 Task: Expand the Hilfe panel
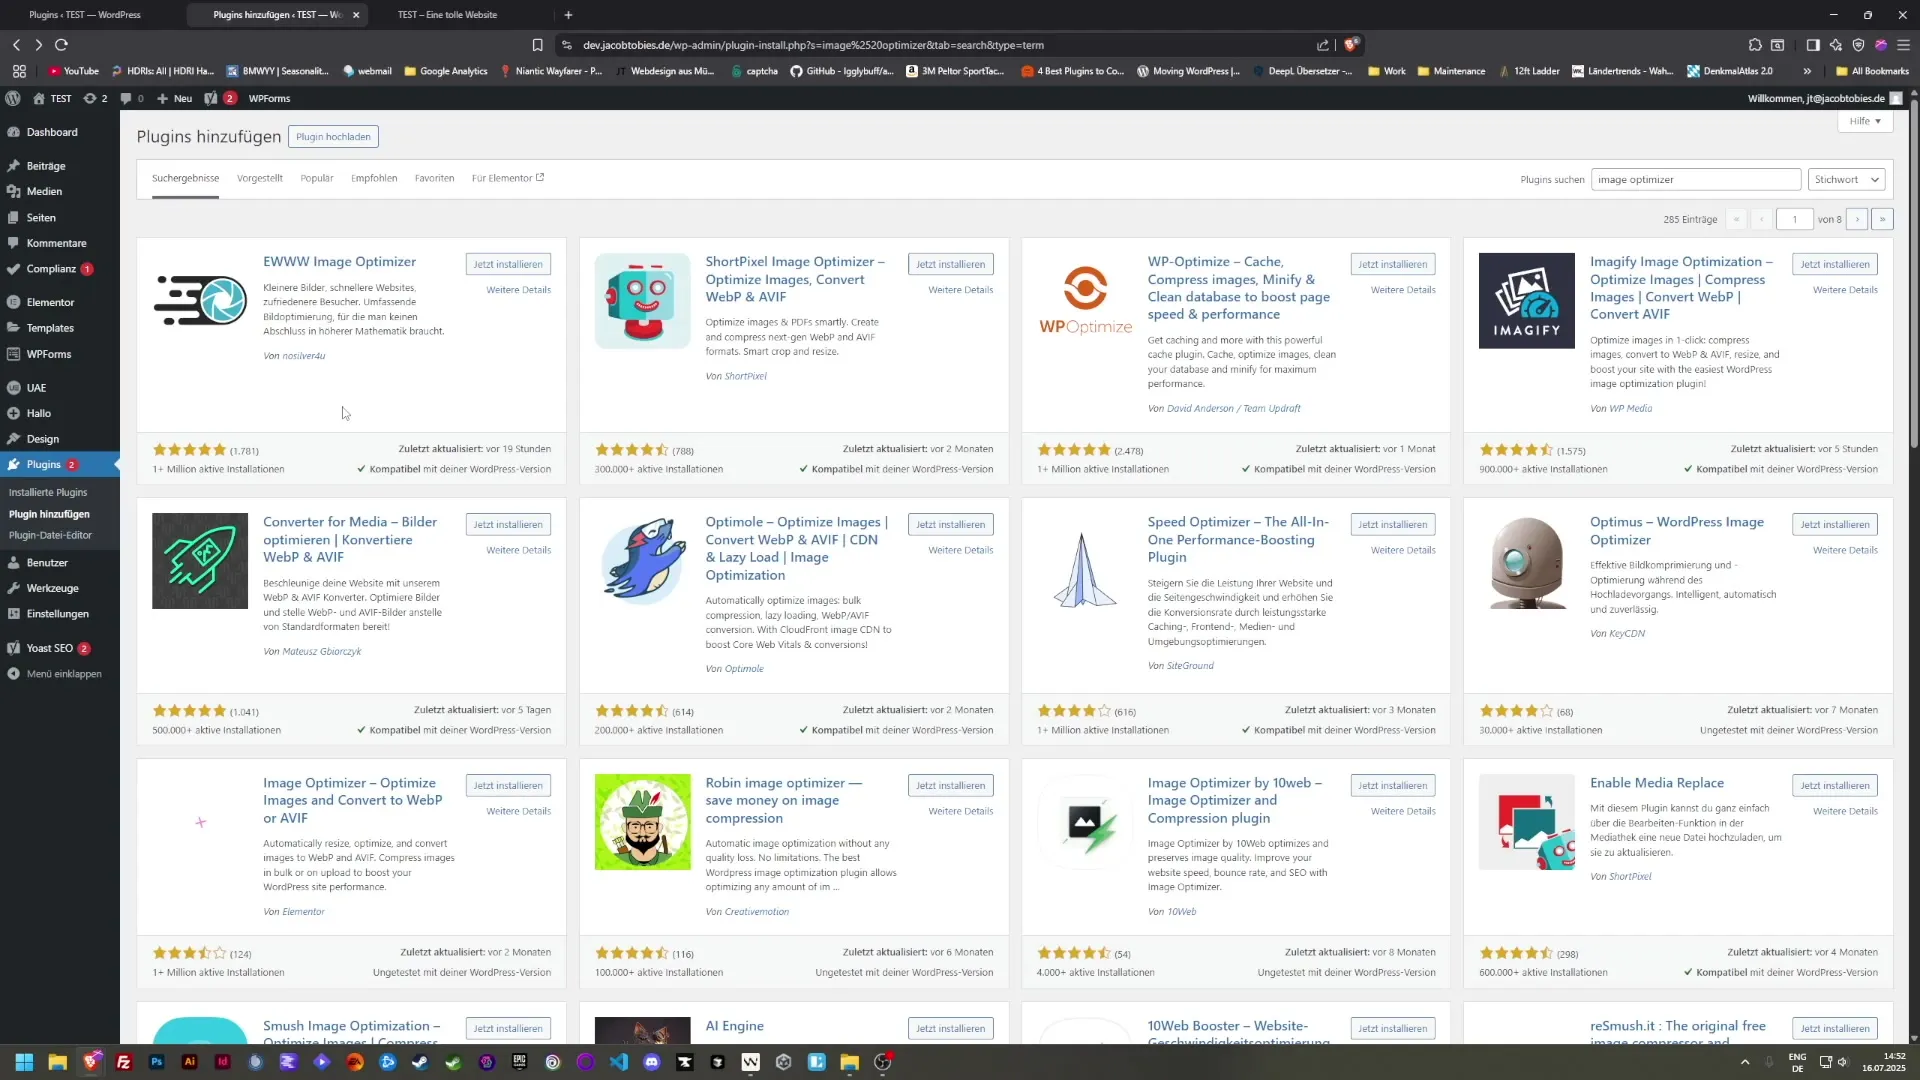[1864, 121]
